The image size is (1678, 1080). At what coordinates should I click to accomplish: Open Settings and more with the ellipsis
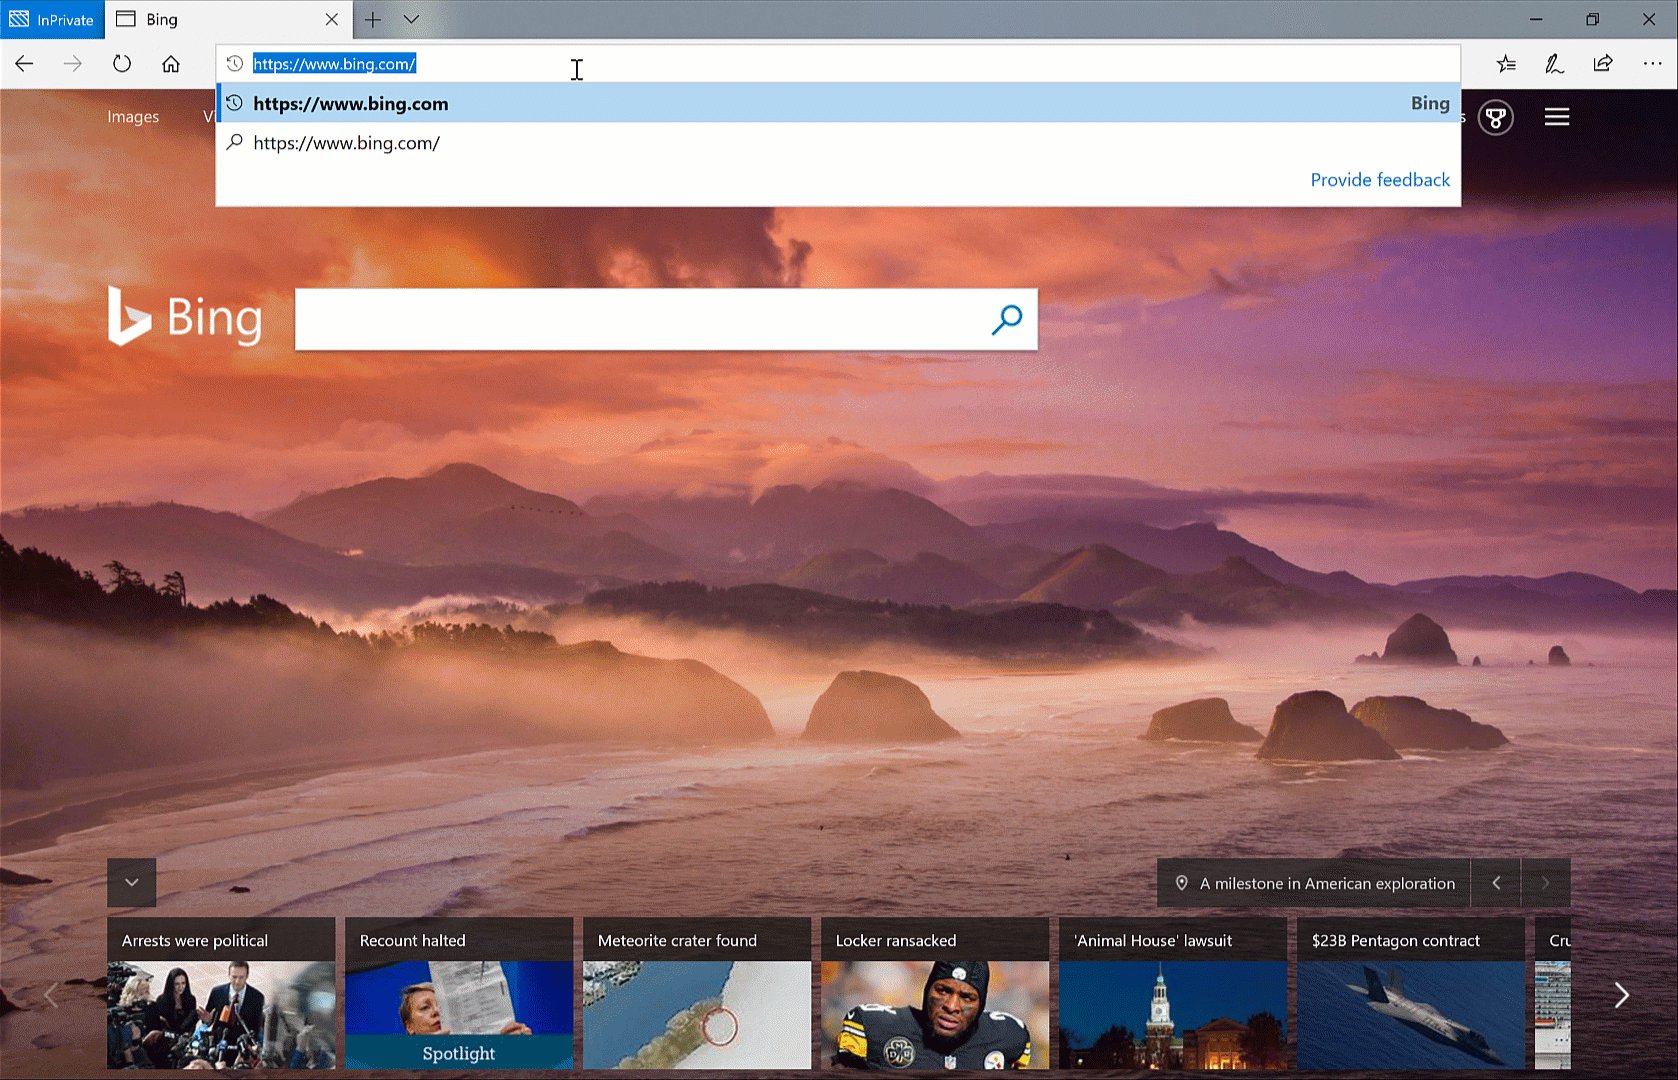click(1652, 63)
